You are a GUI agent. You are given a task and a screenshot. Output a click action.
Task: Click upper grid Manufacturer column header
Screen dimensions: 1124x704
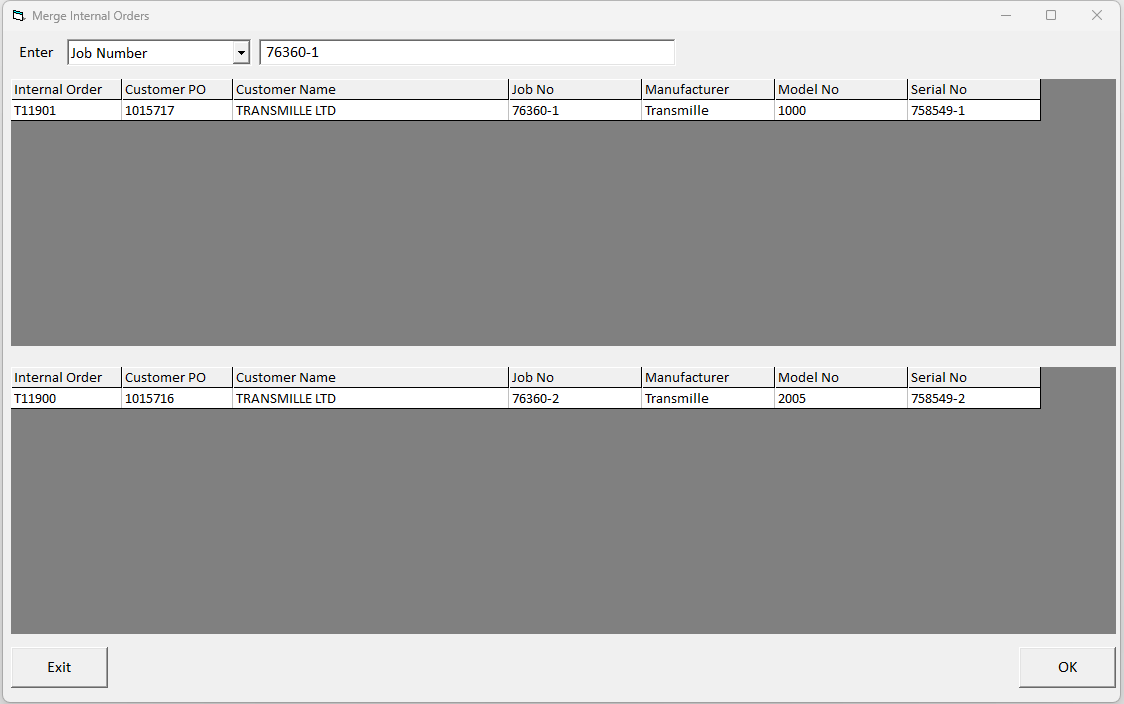(708, 90)
